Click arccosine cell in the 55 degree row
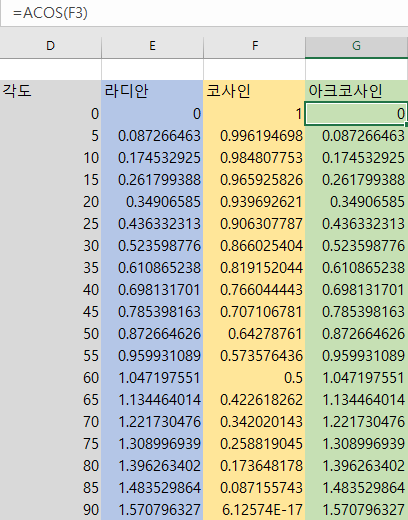 356,356
